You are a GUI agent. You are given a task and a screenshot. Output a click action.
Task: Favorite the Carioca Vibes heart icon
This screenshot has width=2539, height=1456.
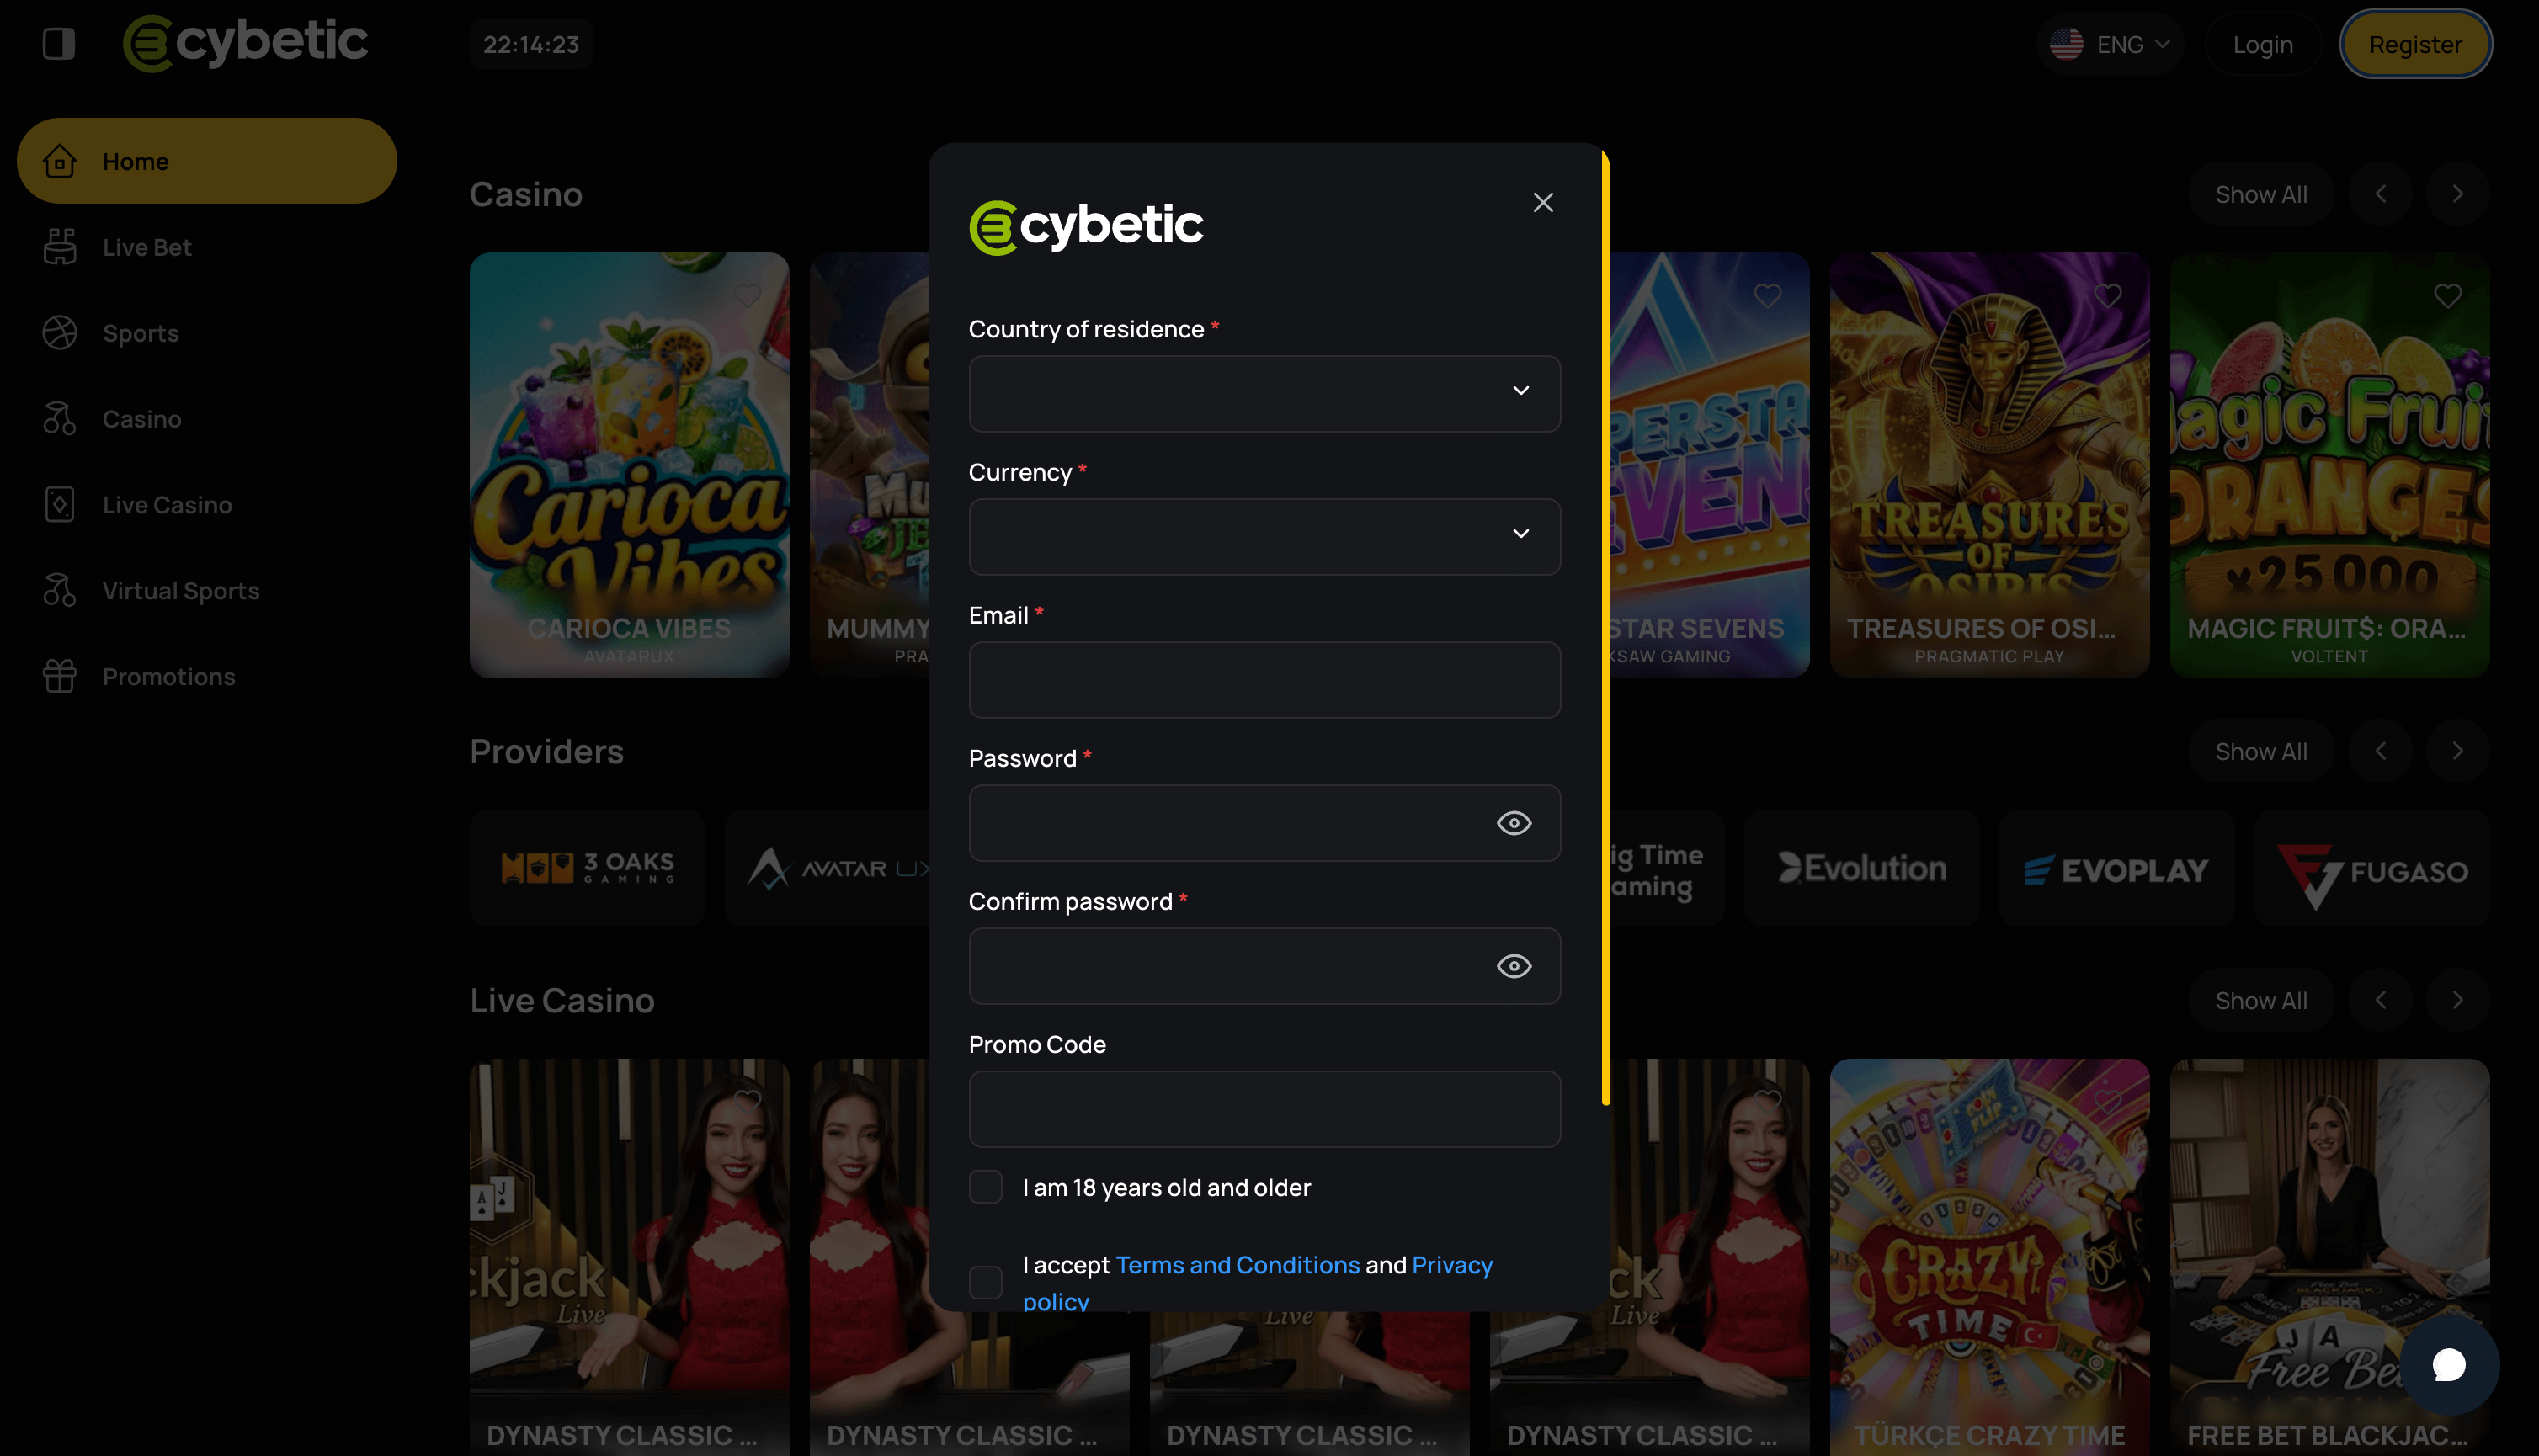point(748,296)
